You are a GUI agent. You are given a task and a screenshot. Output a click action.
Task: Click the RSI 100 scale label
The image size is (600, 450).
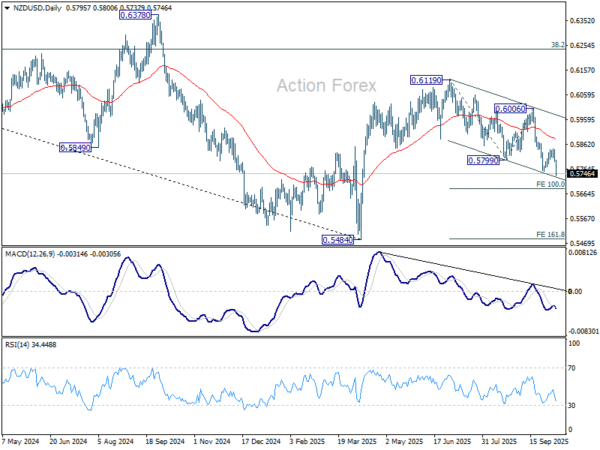[x=574, y=344]
